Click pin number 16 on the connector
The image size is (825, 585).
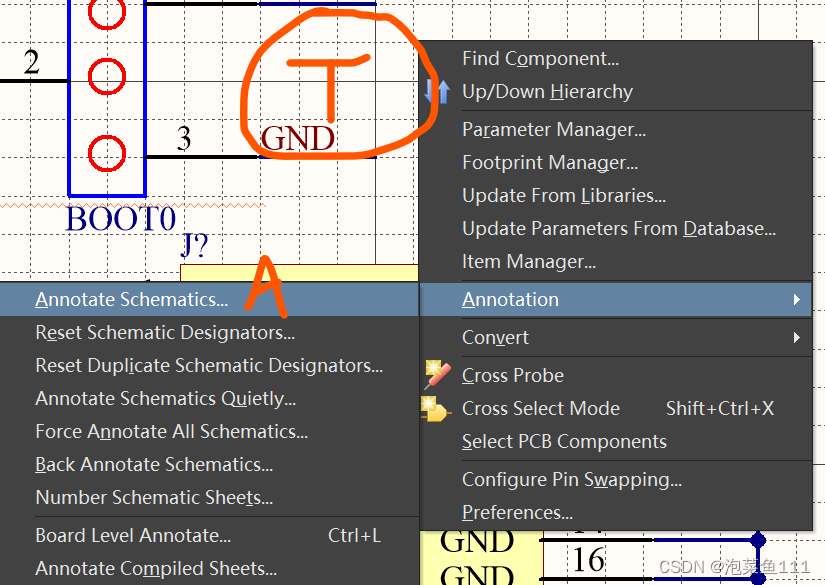tap(588, 560)
